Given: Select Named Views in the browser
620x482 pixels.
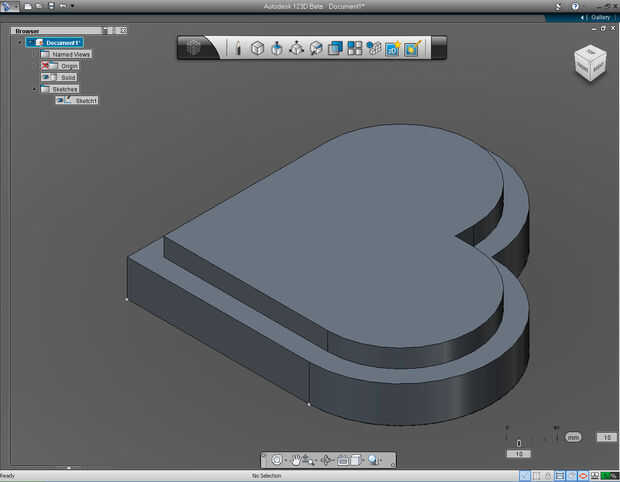Looking at the screenshot, I should point(71,54).
